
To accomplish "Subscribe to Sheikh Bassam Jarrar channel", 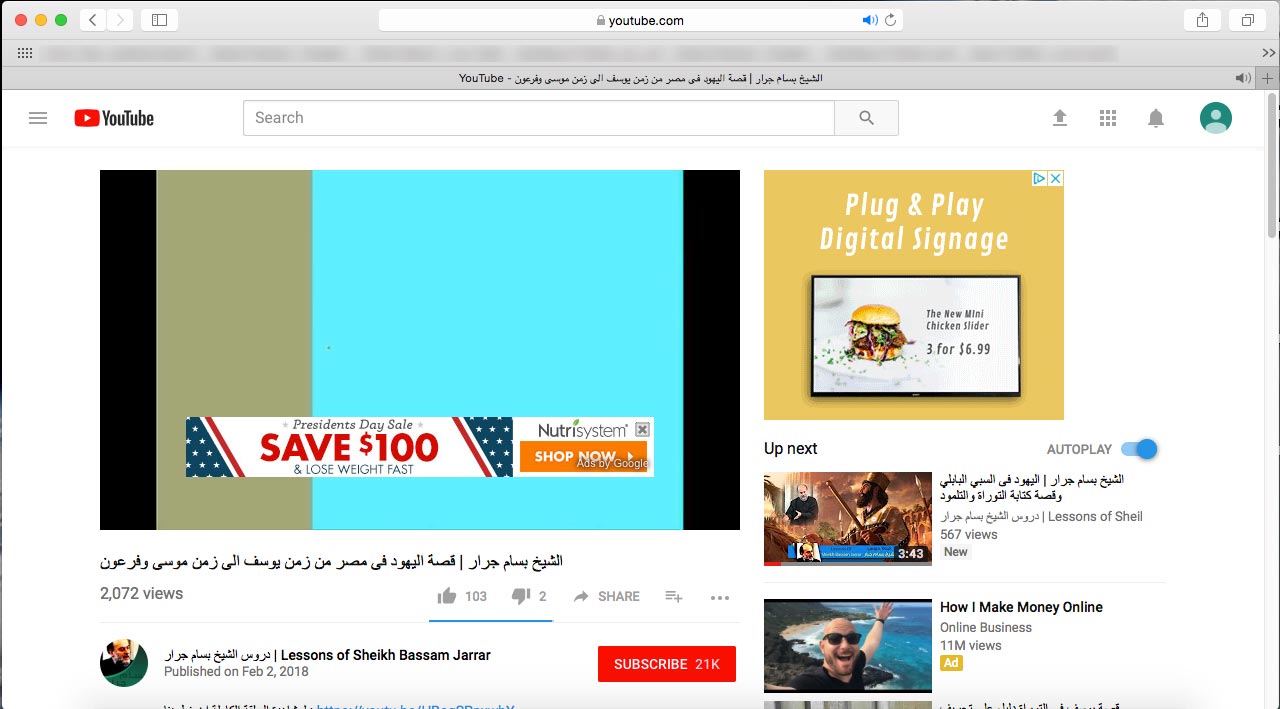I will [x=666, y=664].
